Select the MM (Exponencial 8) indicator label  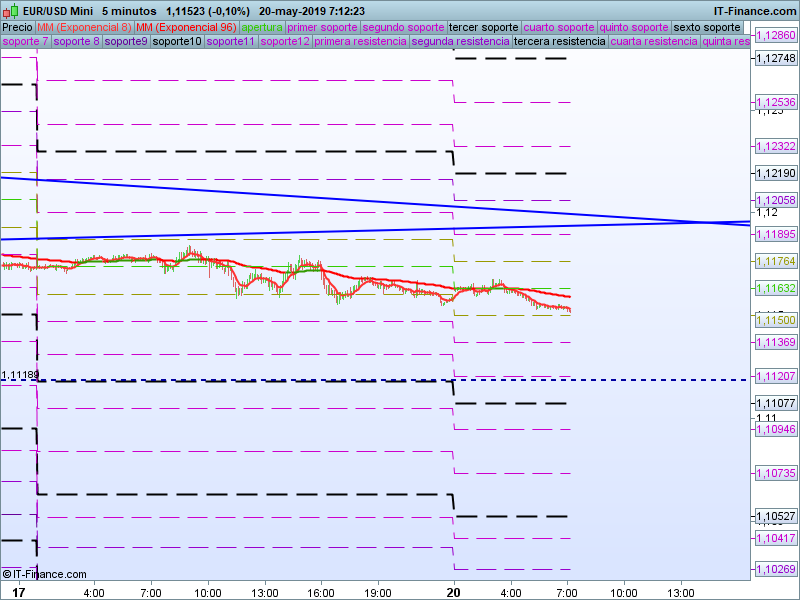click(x=84, y=27)
